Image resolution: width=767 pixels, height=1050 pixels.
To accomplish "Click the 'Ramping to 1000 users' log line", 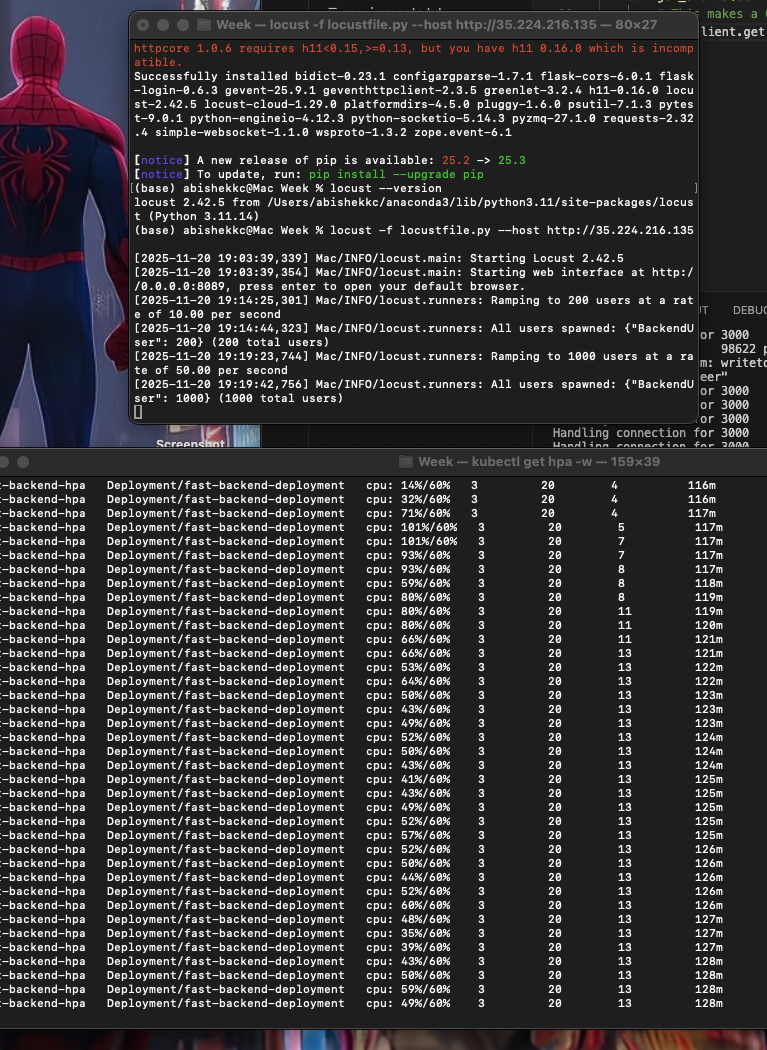I will coord(414,363).
